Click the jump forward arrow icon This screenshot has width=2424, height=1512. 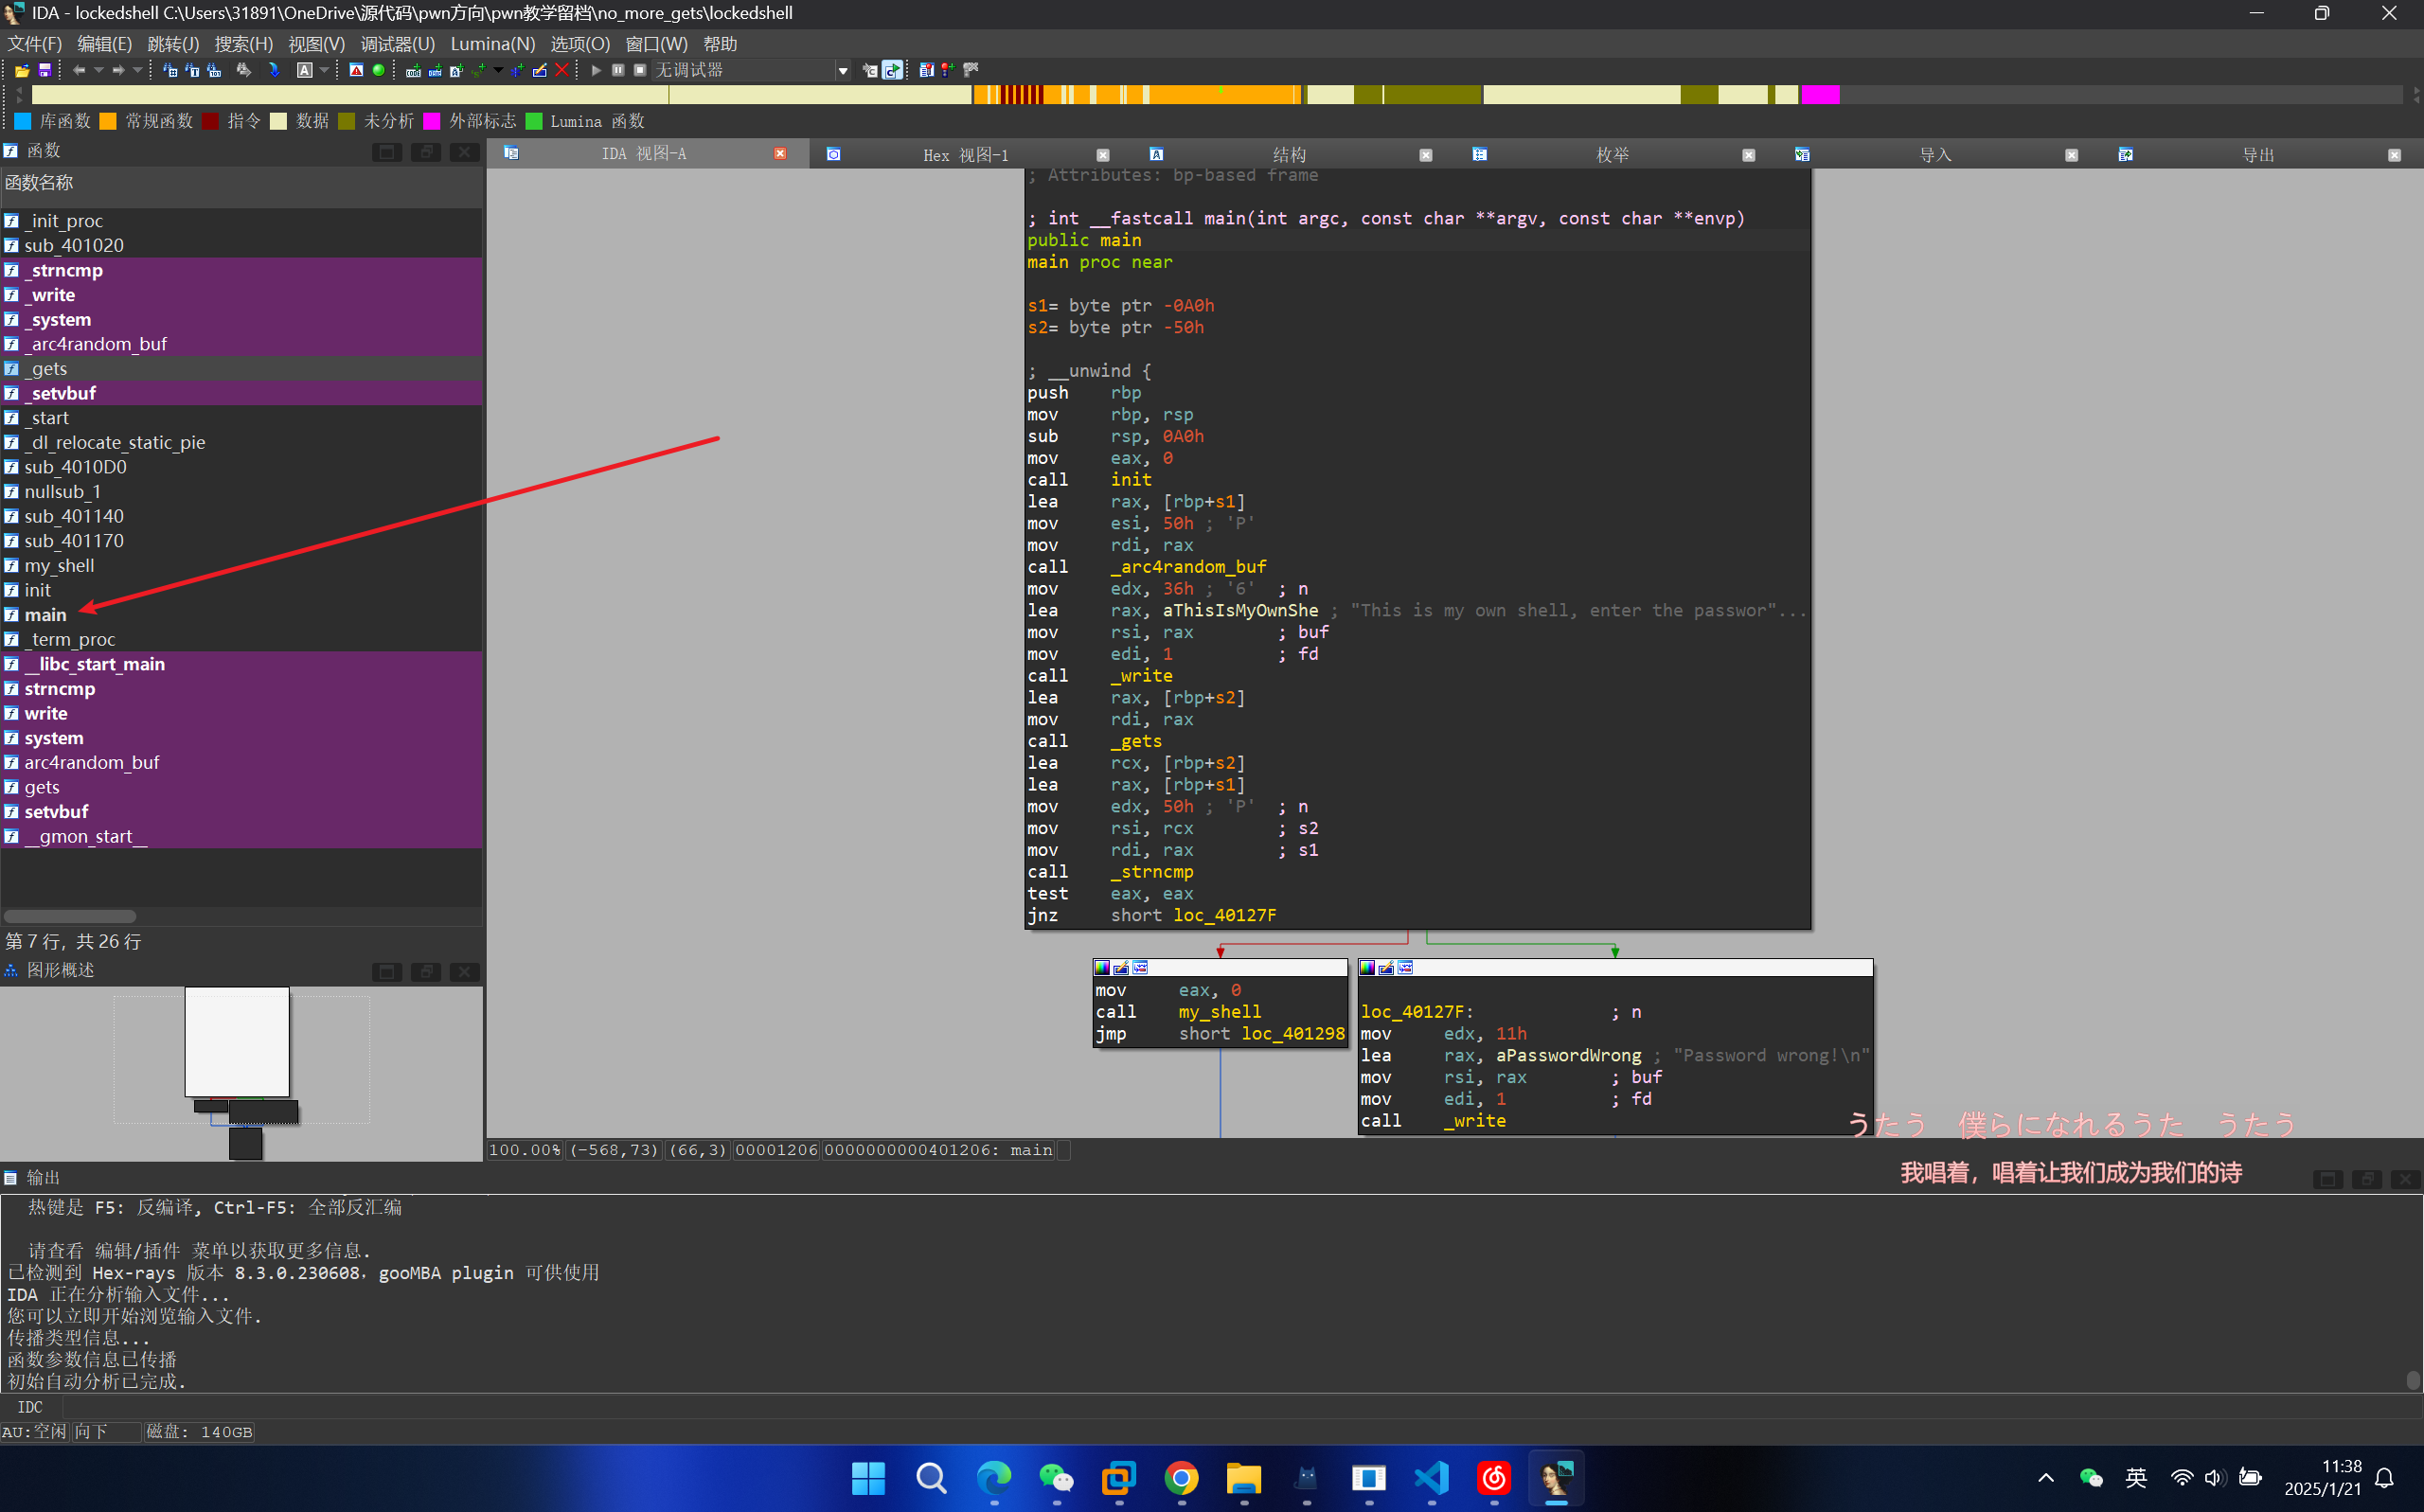118,70
